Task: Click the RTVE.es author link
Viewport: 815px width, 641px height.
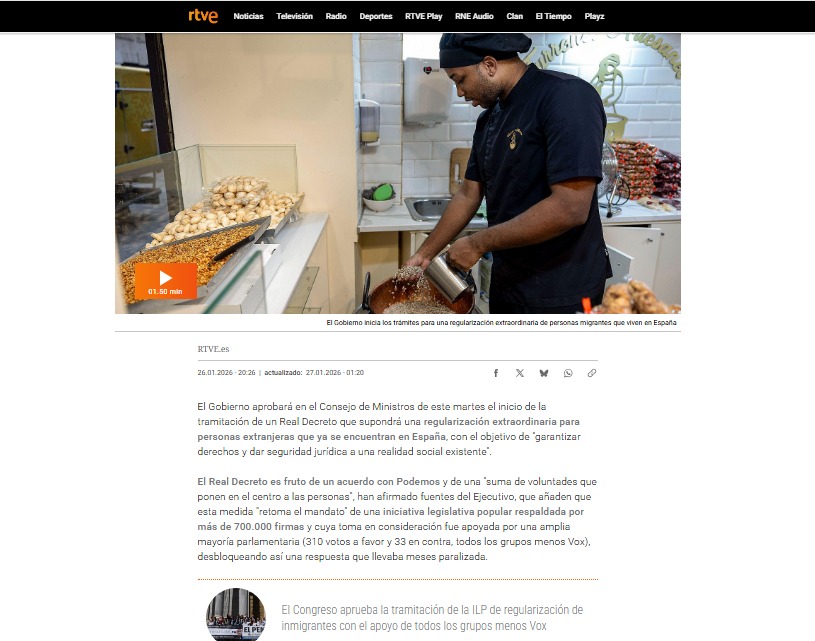Action: 213,349
